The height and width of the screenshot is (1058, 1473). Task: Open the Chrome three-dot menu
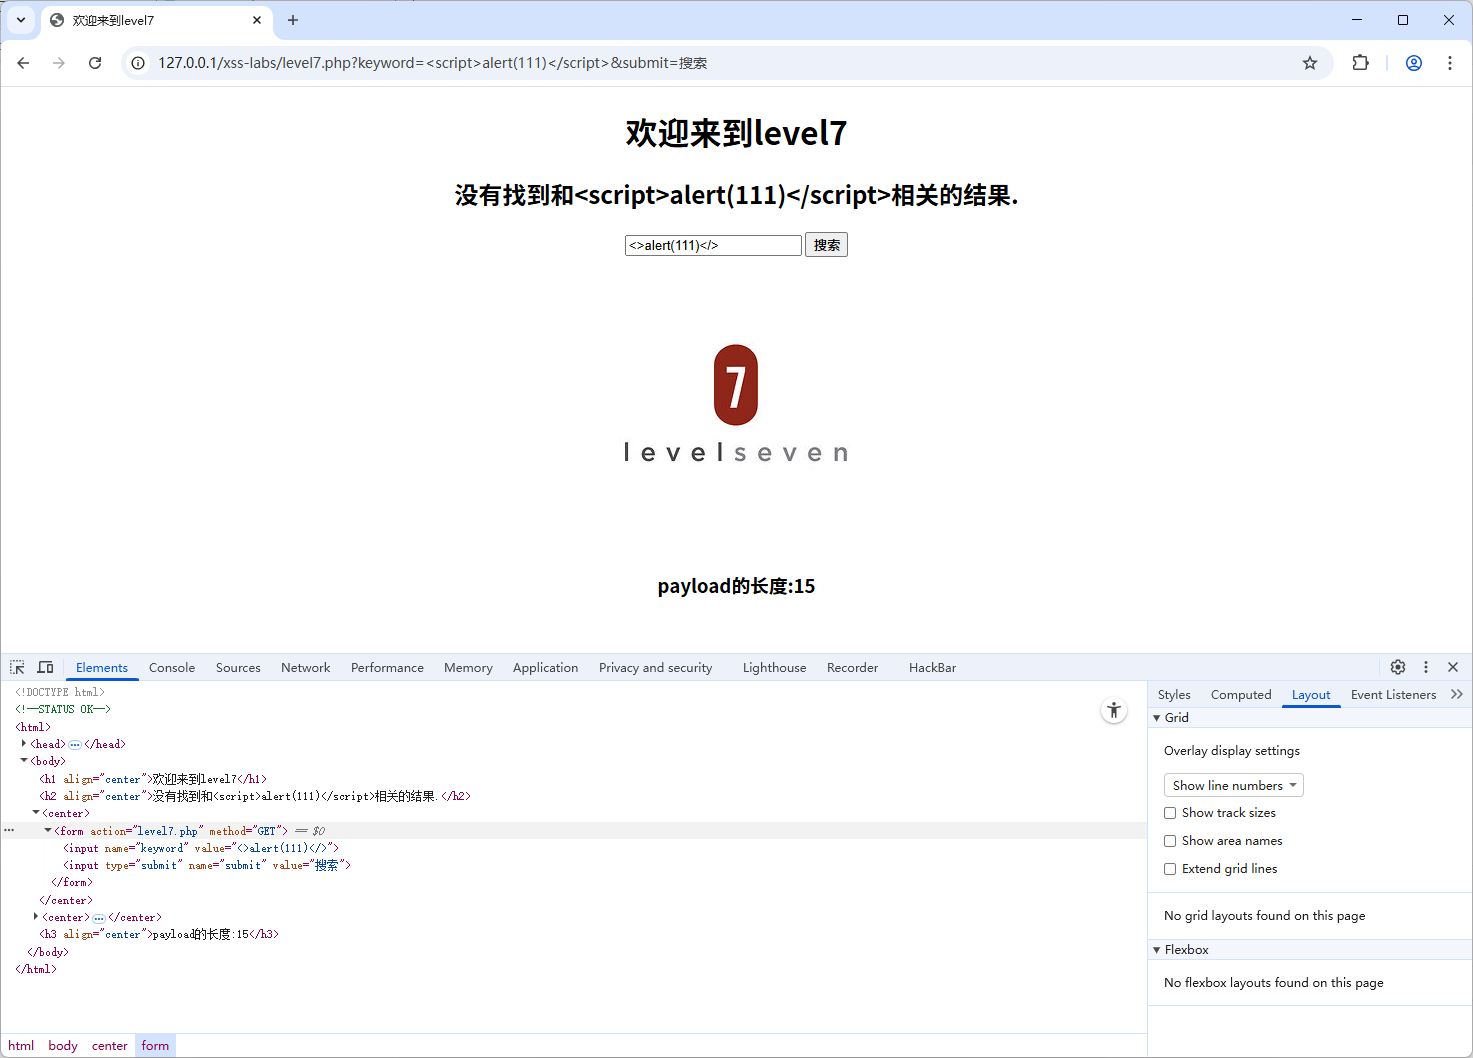[x=1450, y=63]
